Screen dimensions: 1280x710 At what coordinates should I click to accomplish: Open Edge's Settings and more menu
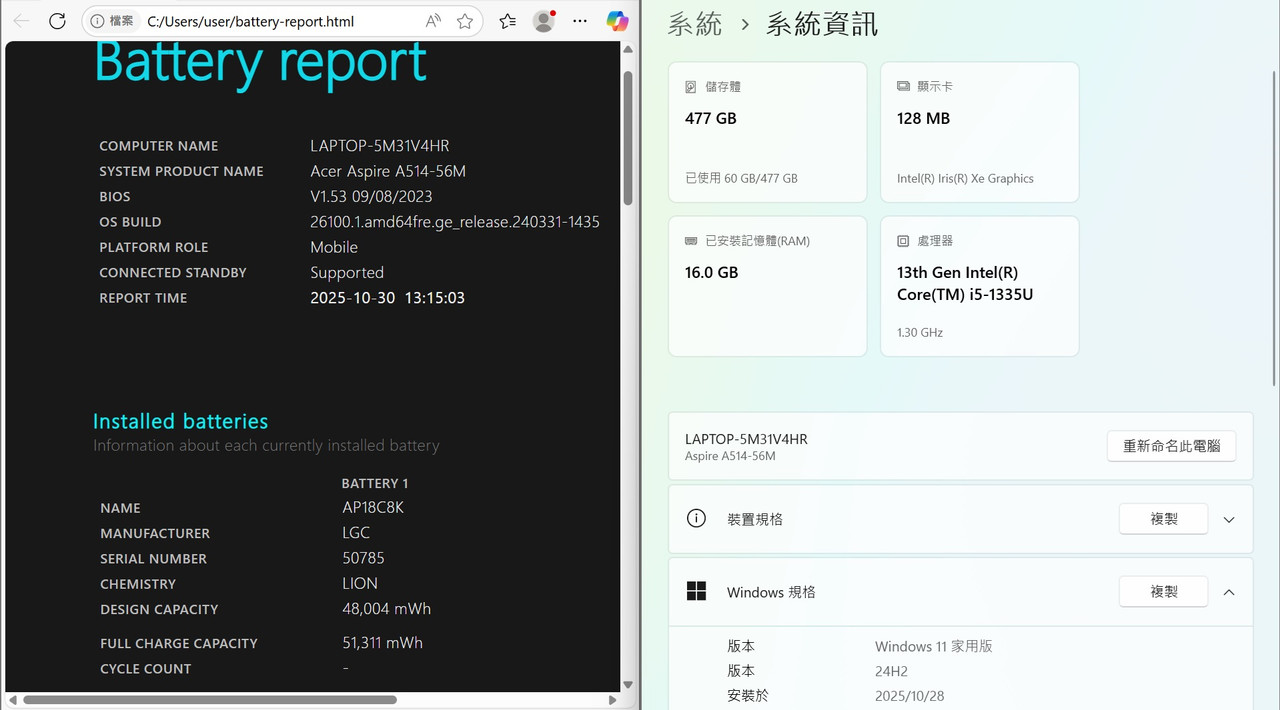pyautogui.click(x=580, y=21)
